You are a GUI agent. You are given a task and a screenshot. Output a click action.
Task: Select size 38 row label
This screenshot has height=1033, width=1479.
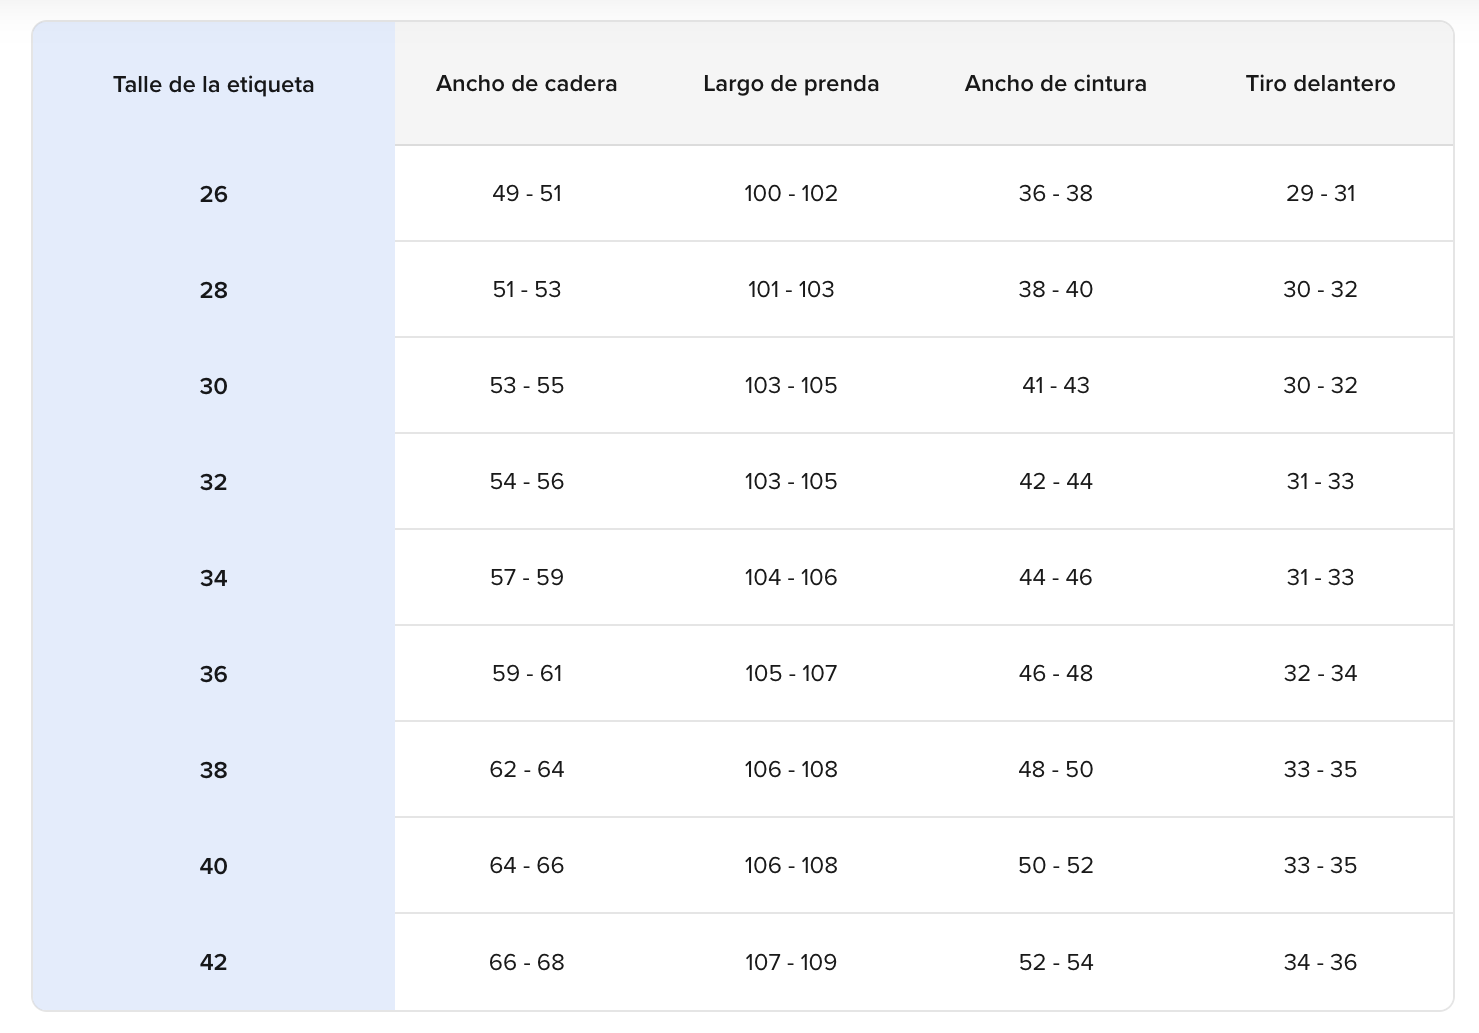(213, 770)
